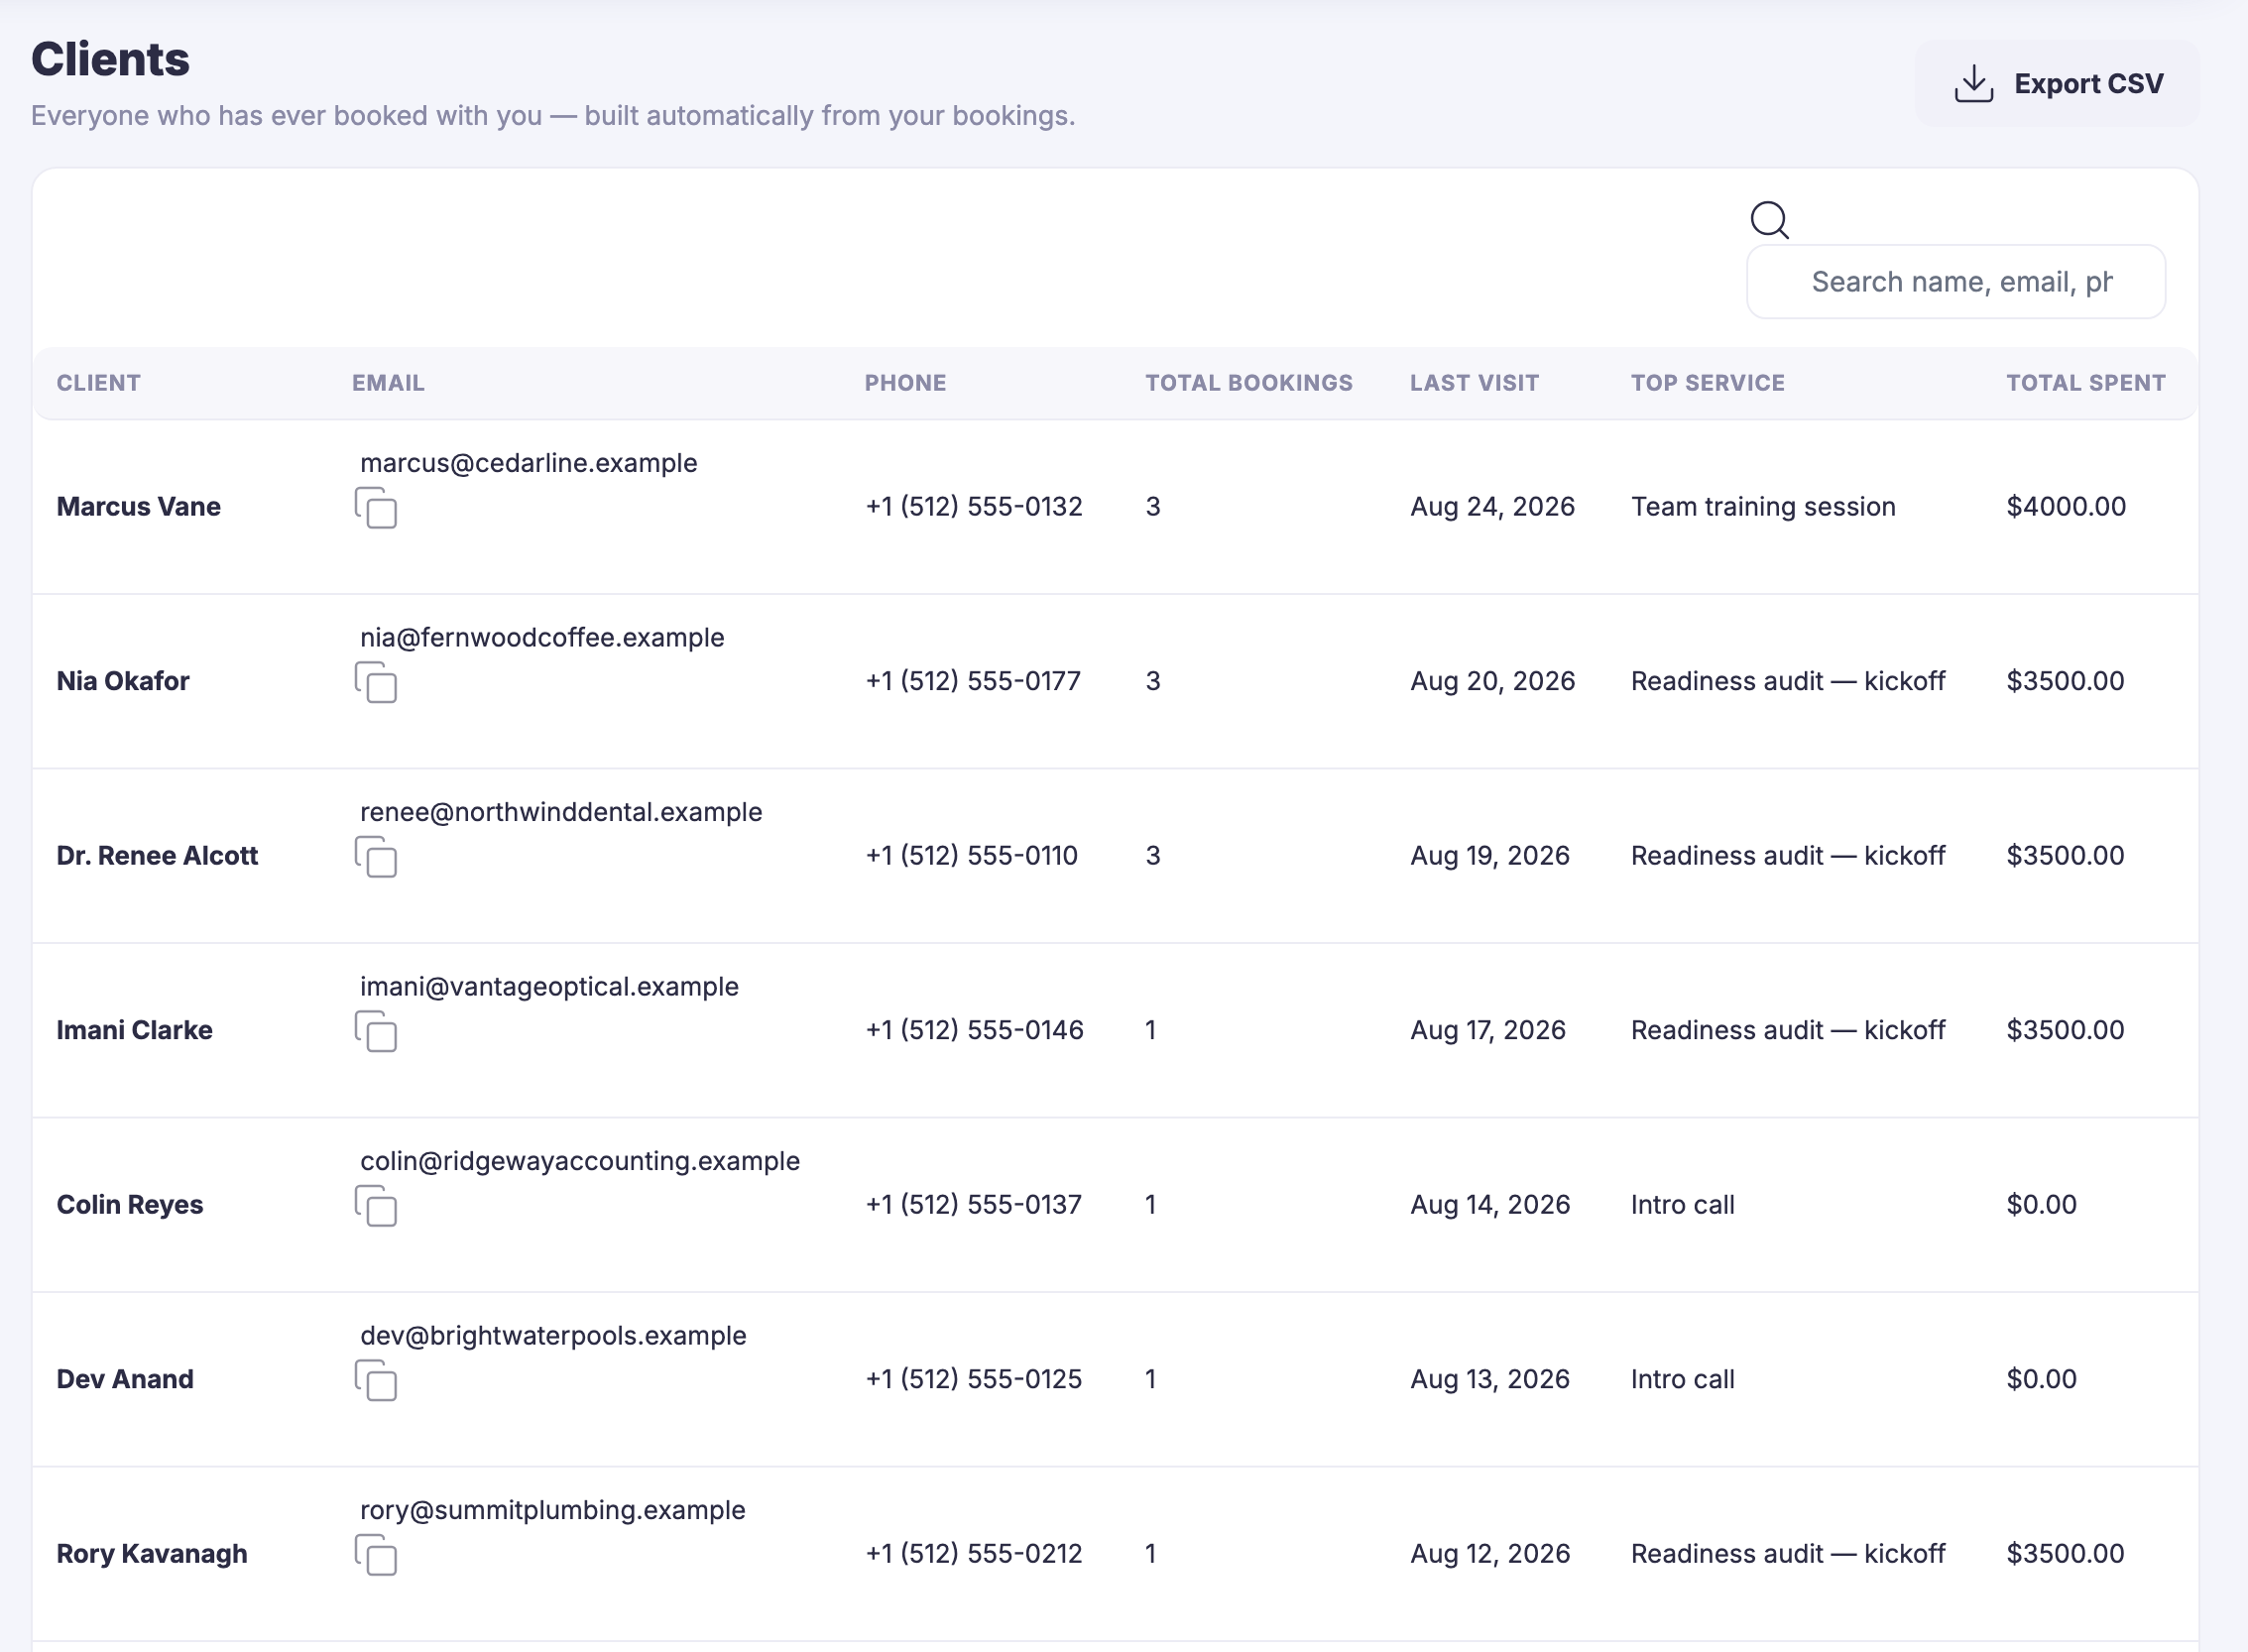Click the Total Spent column header

click(x=2086, y=383)
